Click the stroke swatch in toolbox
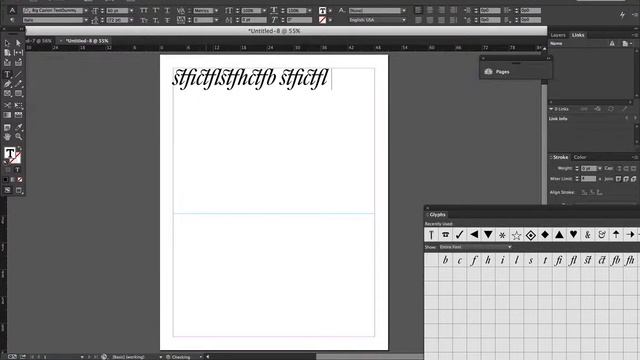 16,158
